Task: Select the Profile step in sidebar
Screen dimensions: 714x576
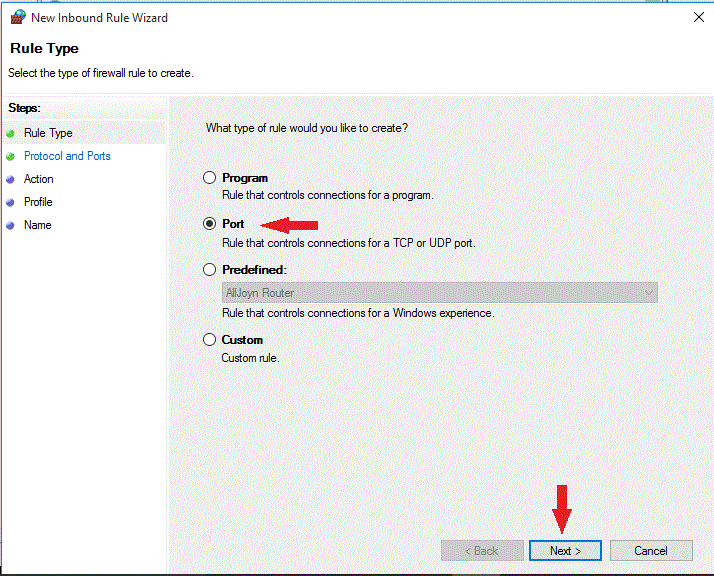Action: [38, 202]
